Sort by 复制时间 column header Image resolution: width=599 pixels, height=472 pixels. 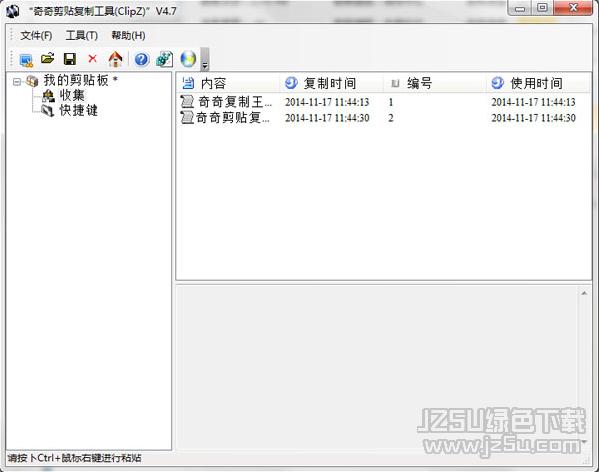coord(332,83)
